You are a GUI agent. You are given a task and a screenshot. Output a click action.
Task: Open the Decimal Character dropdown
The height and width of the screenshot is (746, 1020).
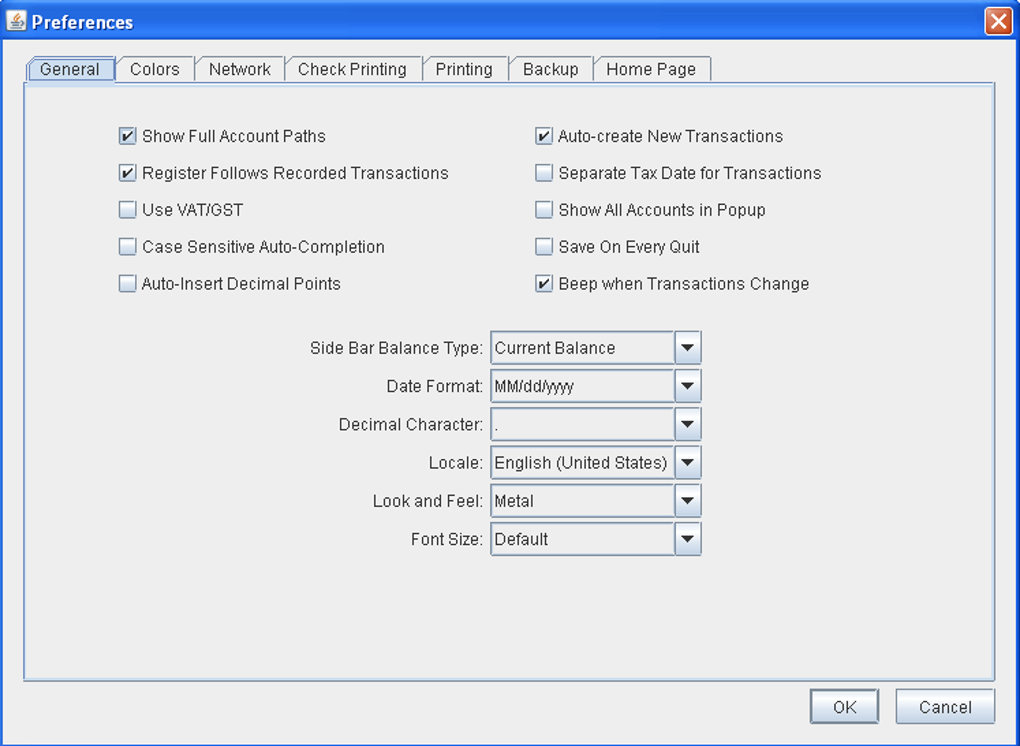[x=687, y=424]
